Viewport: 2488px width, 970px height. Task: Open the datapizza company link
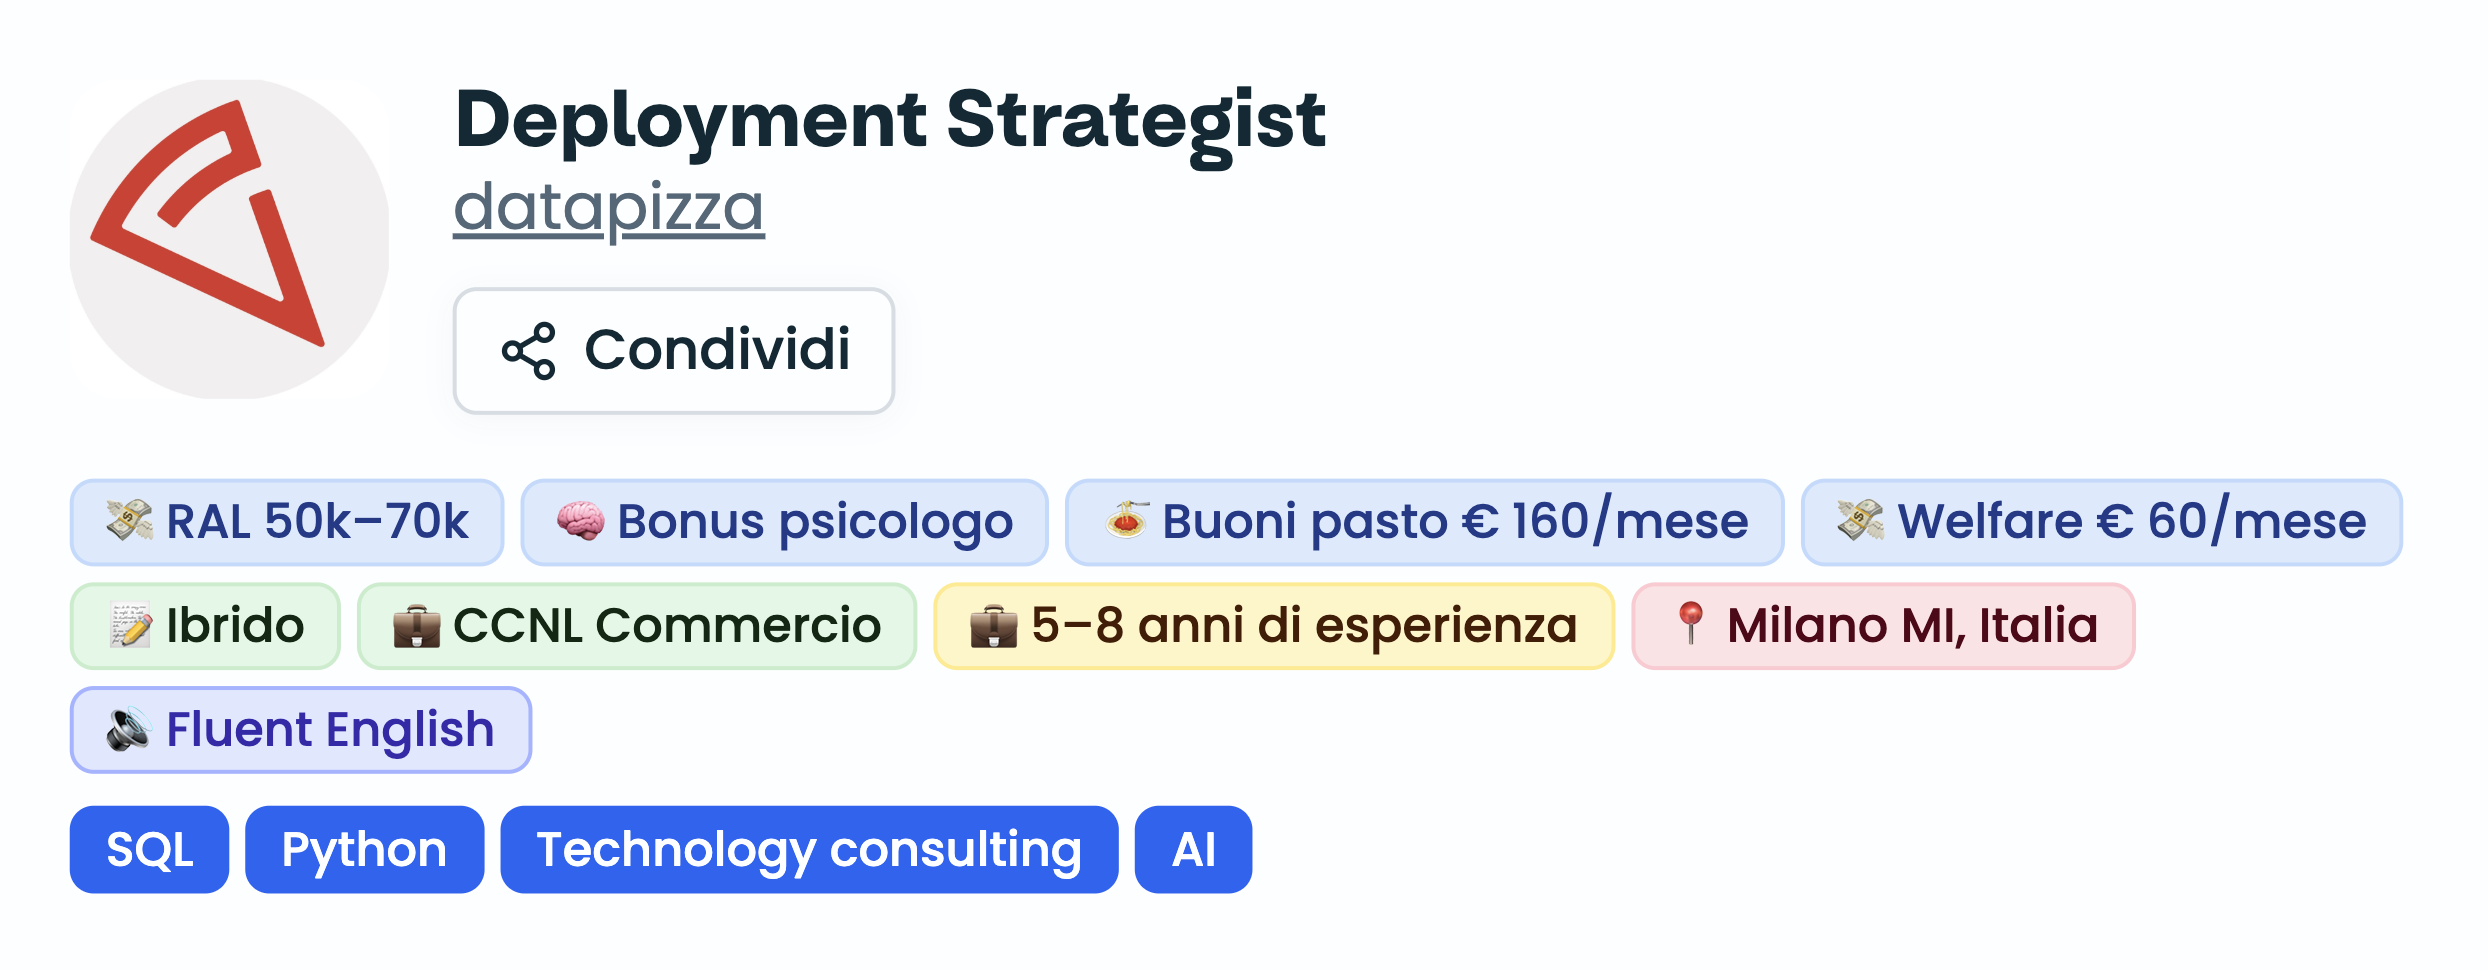[x=609, y=208]
